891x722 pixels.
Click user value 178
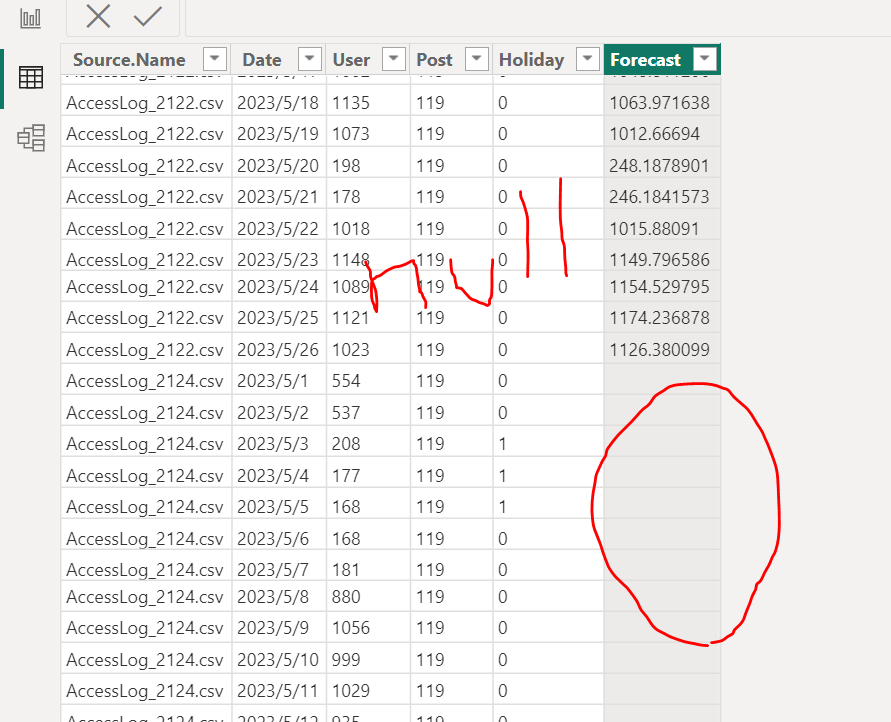click(x=346, y=197)
